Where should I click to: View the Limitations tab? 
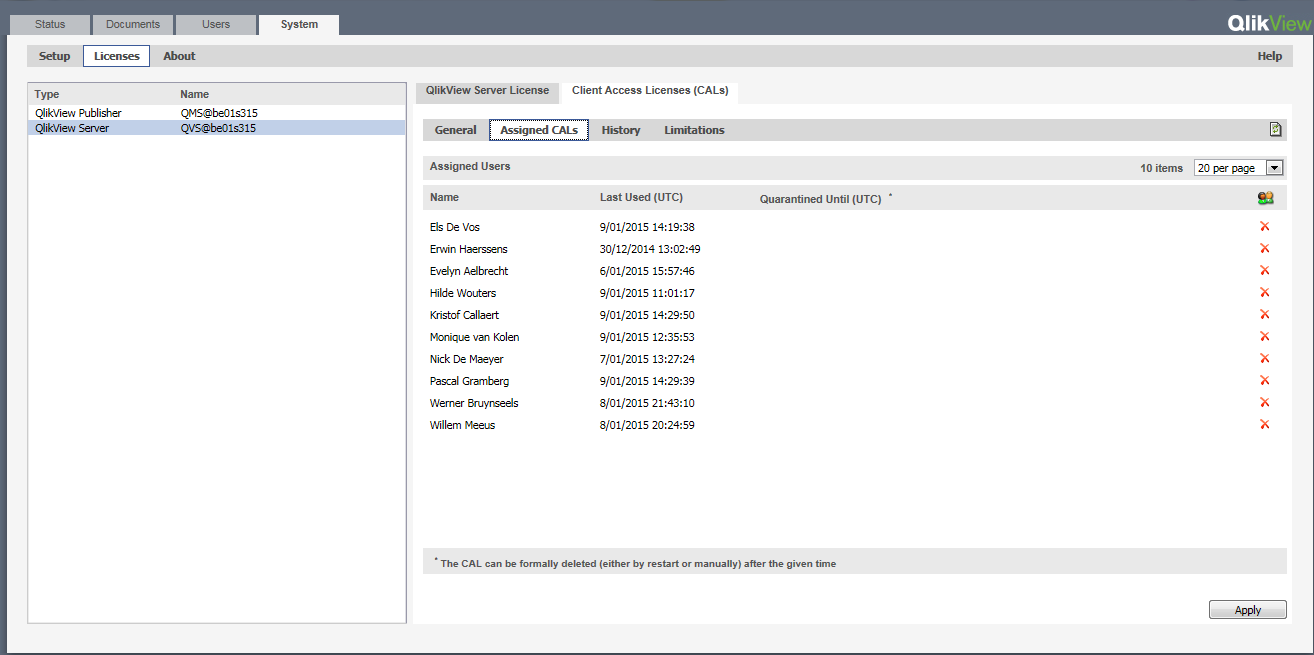pyautogui.click(x=694, y=130)
